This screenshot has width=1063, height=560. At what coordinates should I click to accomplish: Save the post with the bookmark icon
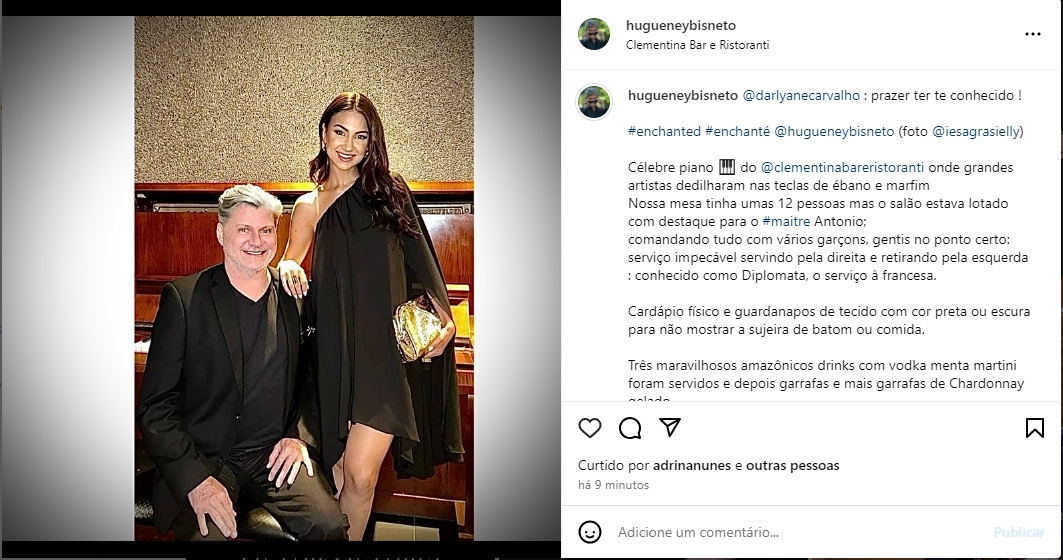(1035, 428)
